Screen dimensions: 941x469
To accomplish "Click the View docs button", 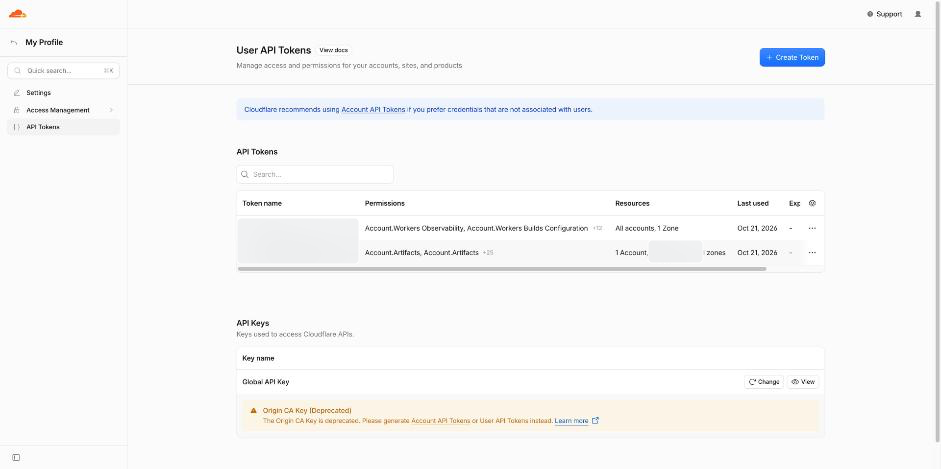I will (334, 50).
